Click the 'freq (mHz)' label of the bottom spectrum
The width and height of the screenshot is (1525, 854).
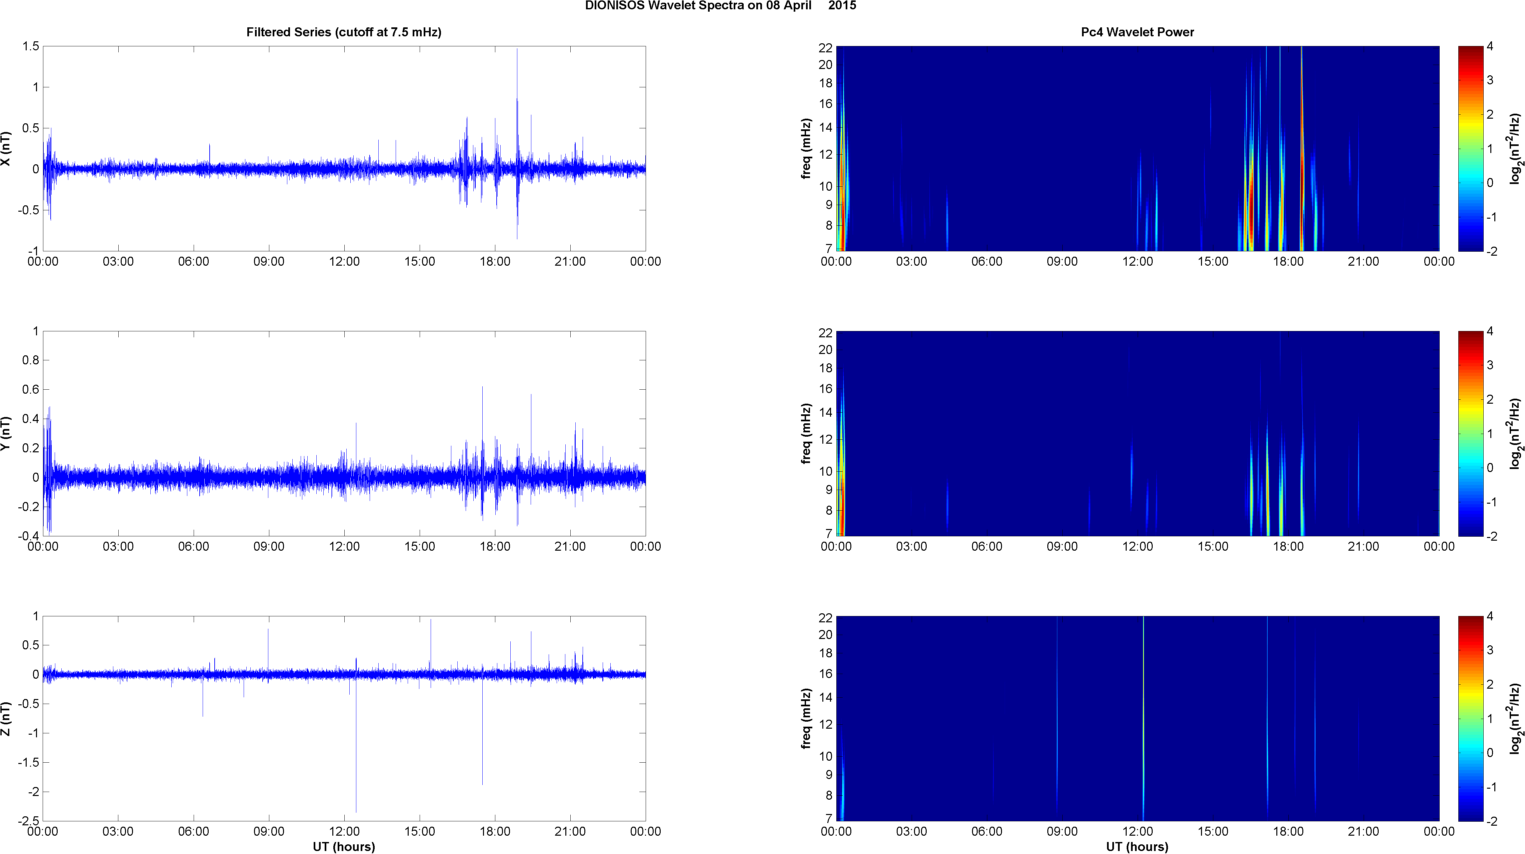(x=806, y=718)
